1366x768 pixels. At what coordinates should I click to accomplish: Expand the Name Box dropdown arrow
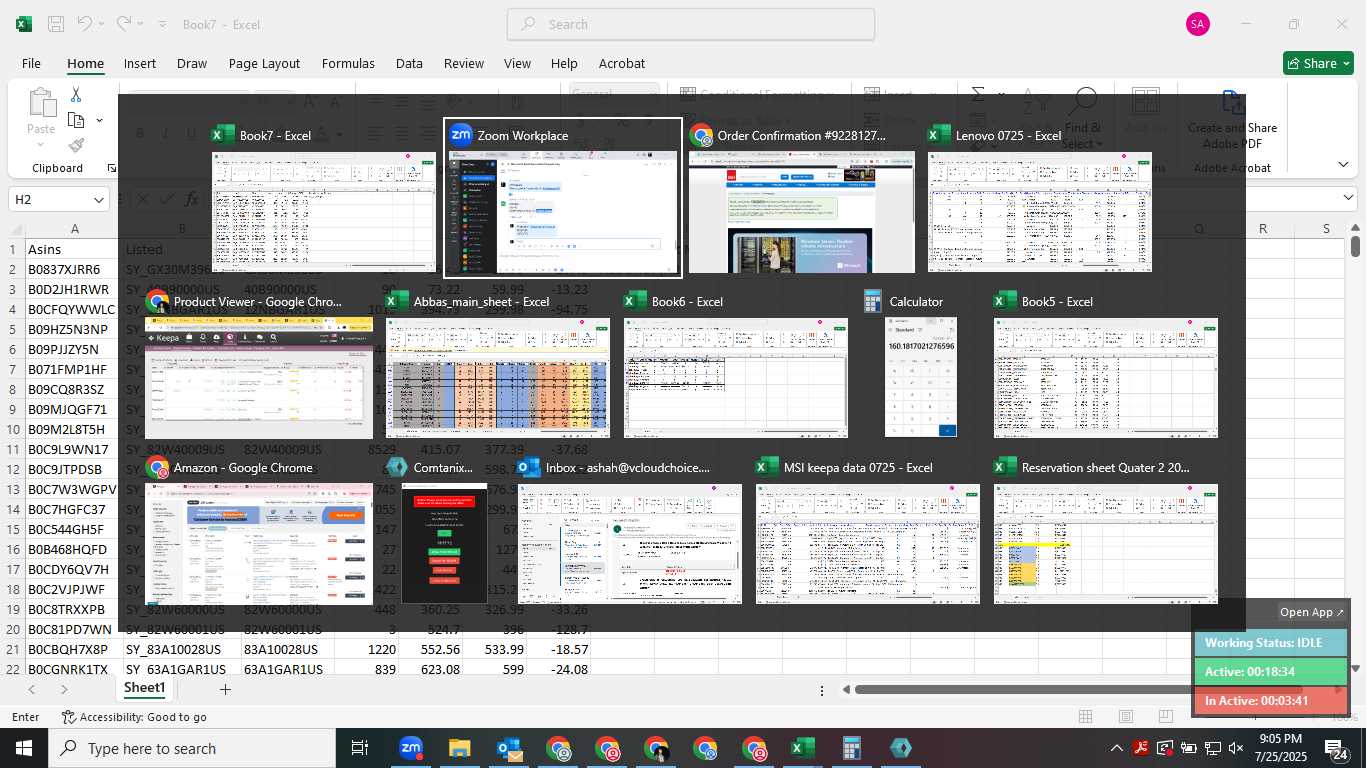pos(98,200)
